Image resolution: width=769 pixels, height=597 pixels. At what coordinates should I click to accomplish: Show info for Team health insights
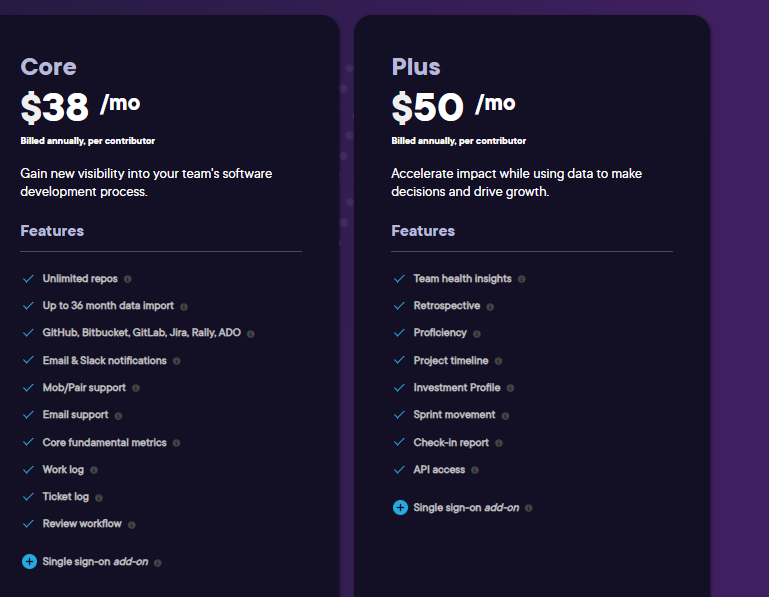[521, 279]
